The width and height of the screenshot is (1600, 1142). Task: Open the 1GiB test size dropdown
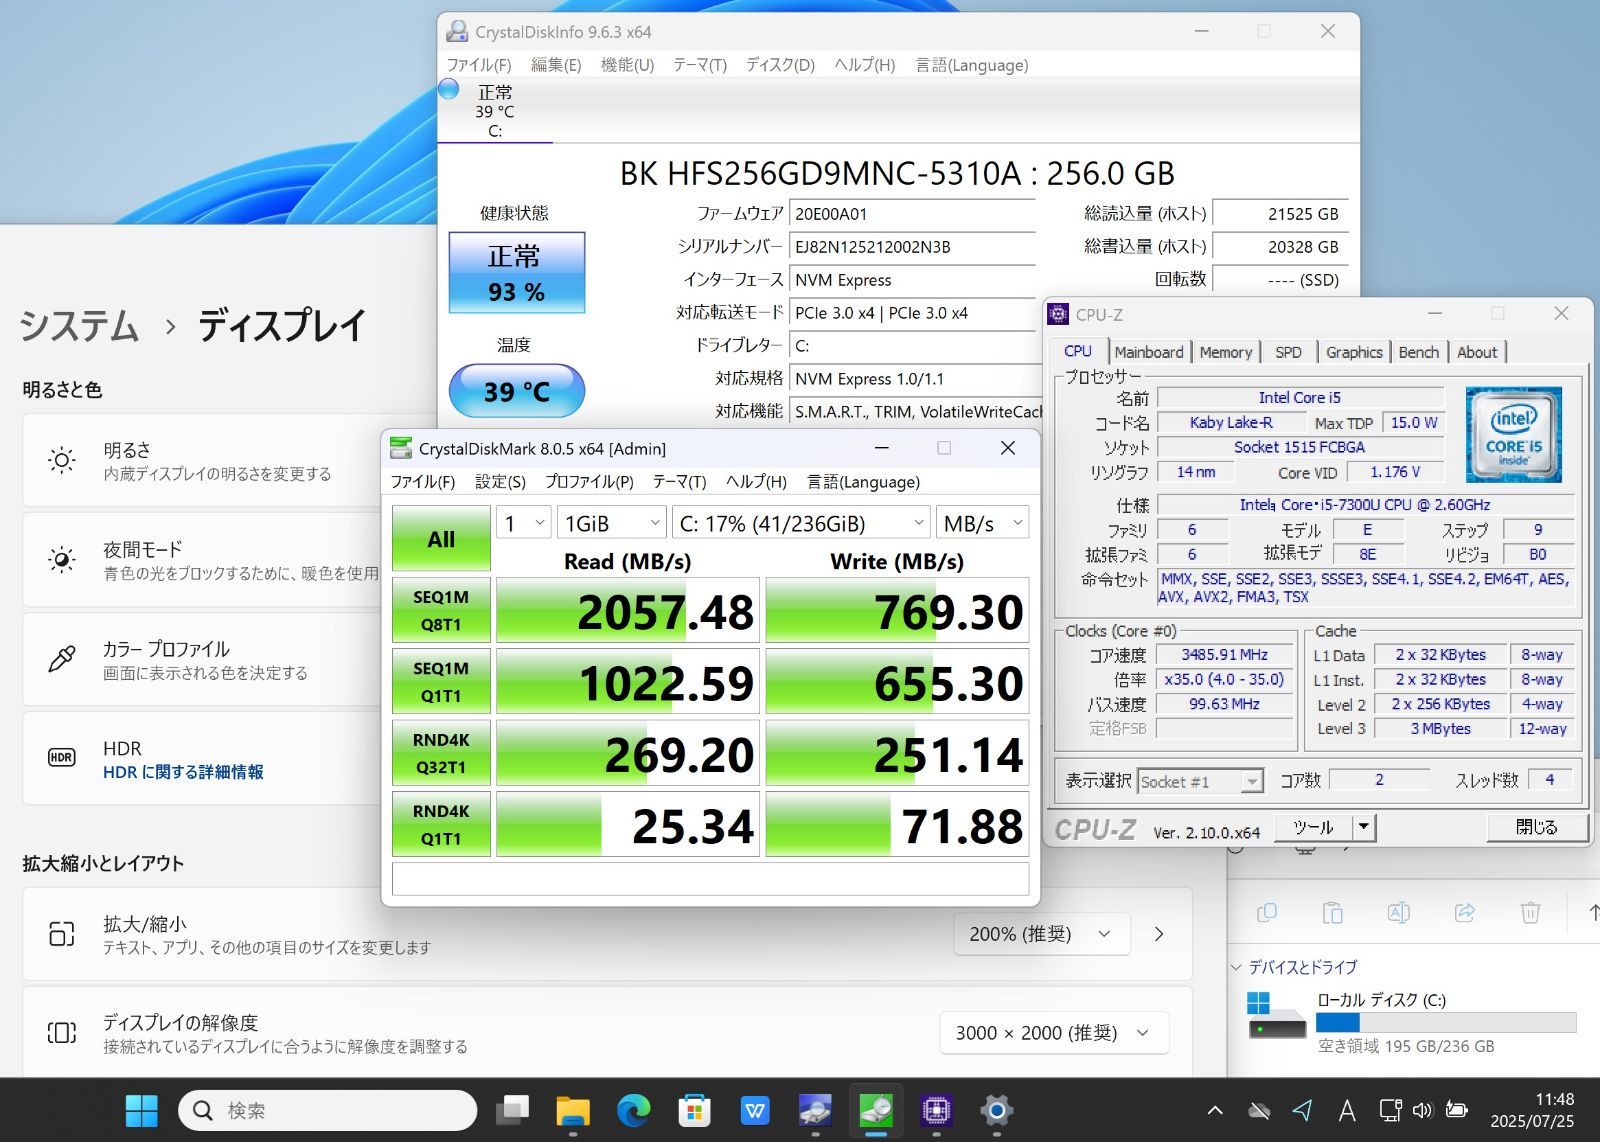[x=612, y=523]
